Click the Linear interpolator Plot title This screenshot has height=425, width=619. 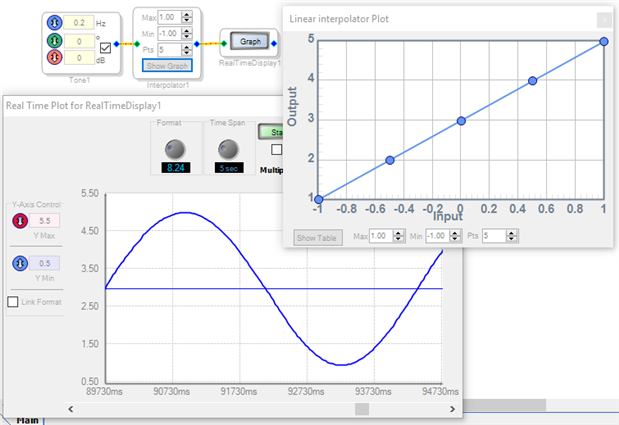pyautogui.click(x=339, y=19)
